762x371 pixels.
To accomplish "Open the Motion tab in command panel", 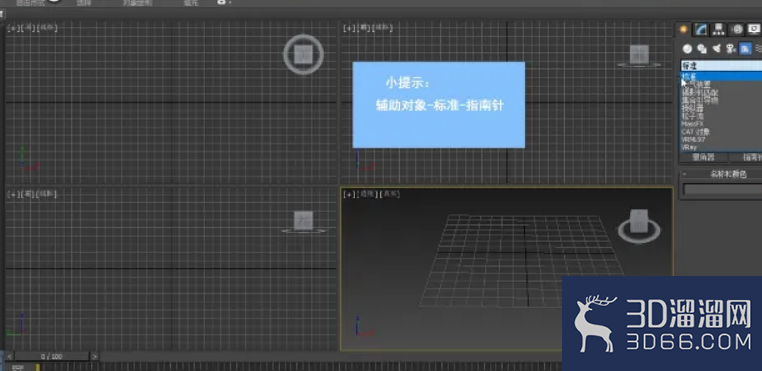I will (x=737, y=30).
